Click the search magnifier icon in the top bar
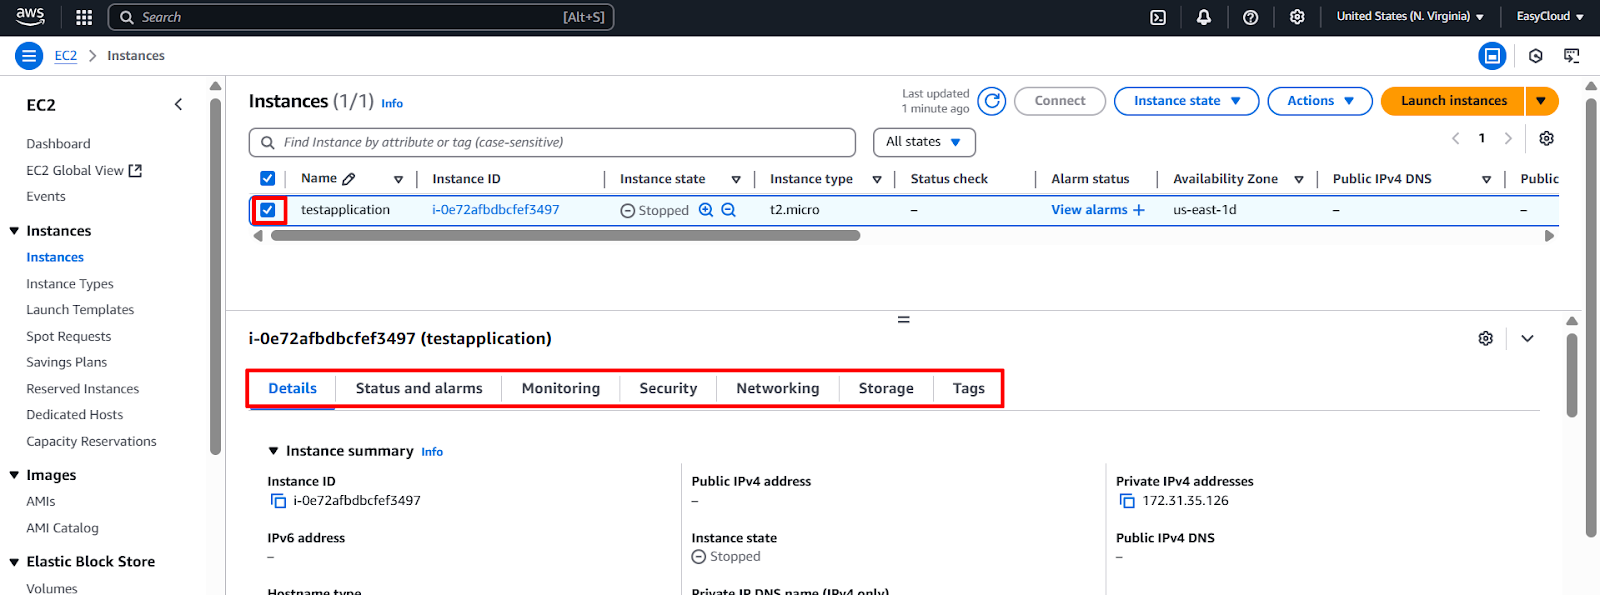 pos(127,17)
